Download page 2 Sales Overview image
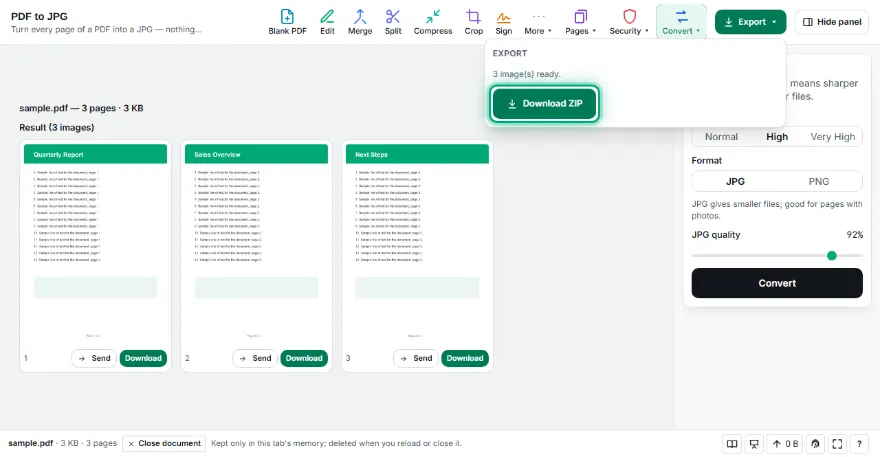The image size is (880, 457). tap(304, 358)
